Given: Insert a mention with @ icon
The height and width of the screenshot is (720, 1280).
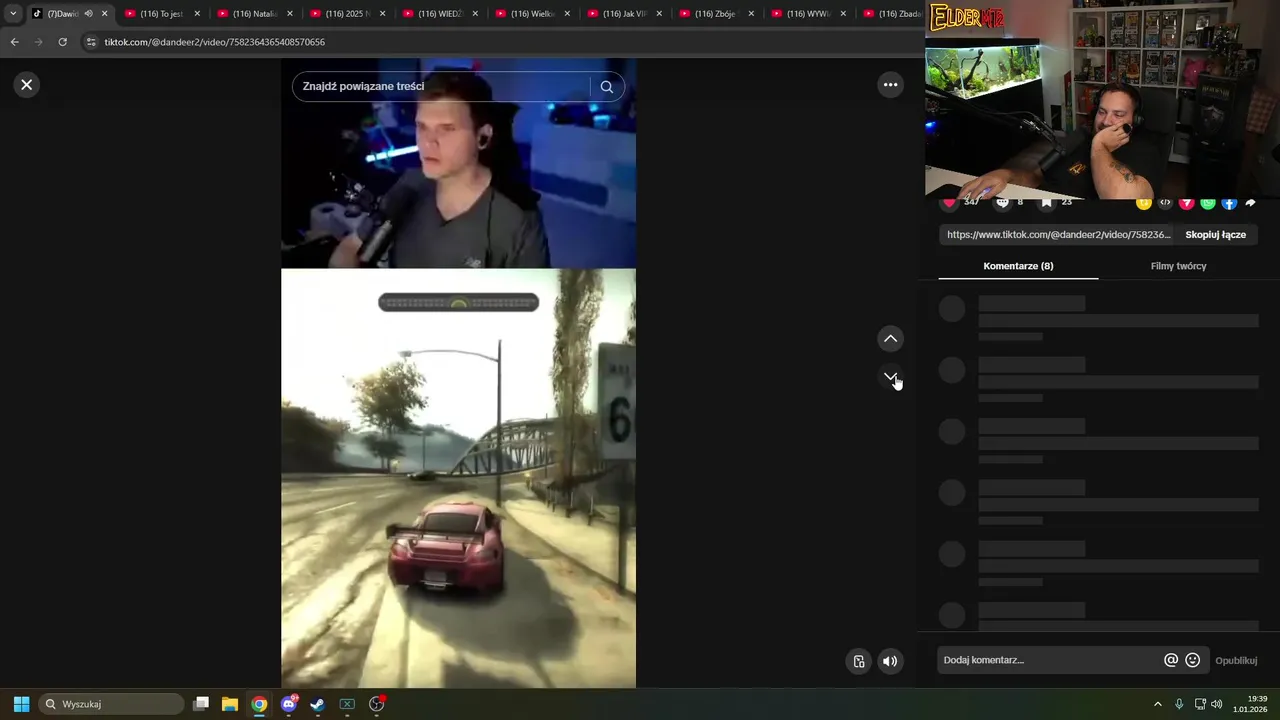Looking at the screenshot, I should 1171,660.
